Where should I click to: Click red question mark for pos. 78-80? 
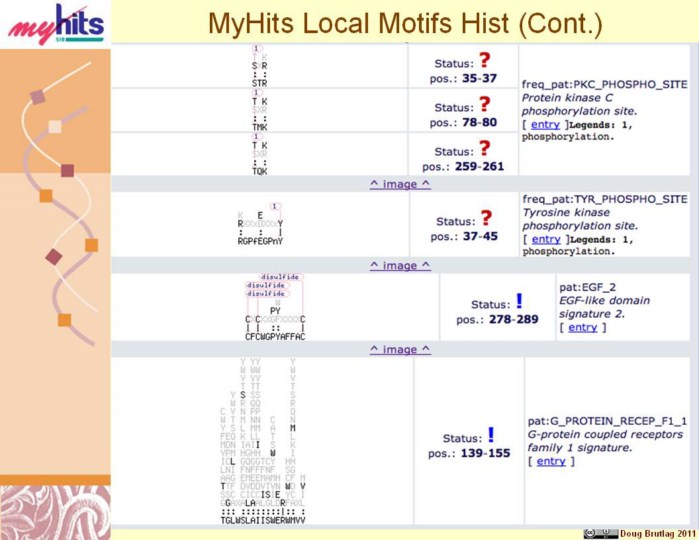point(485,105)
